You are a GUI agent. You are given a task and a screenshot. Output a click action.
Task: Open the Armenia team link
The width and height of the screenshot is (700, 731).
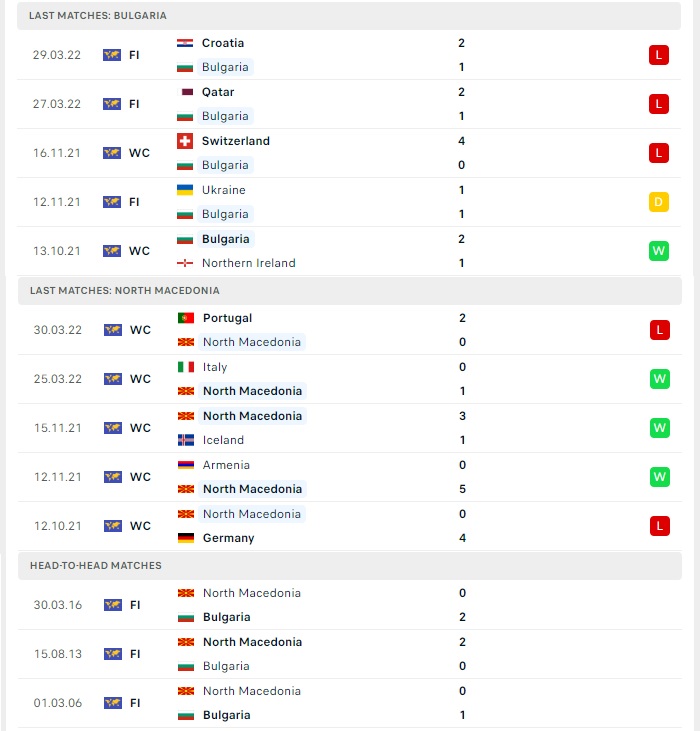pos(226,465)
